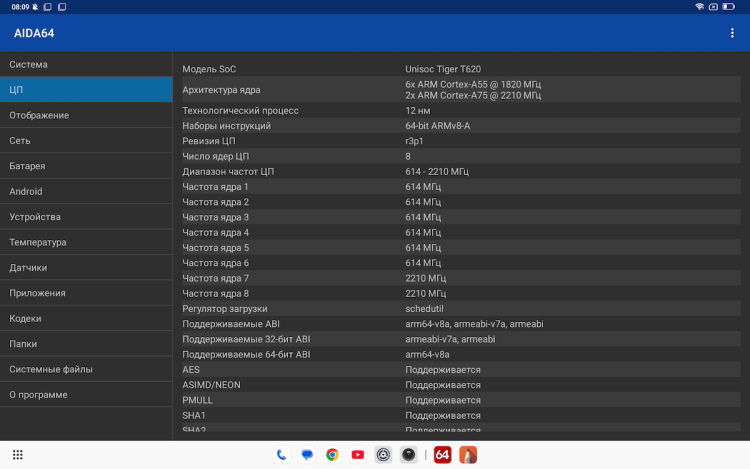This screenshot has height=469, width=750.
Task: Open the Система section
Action: coord(86,64)
